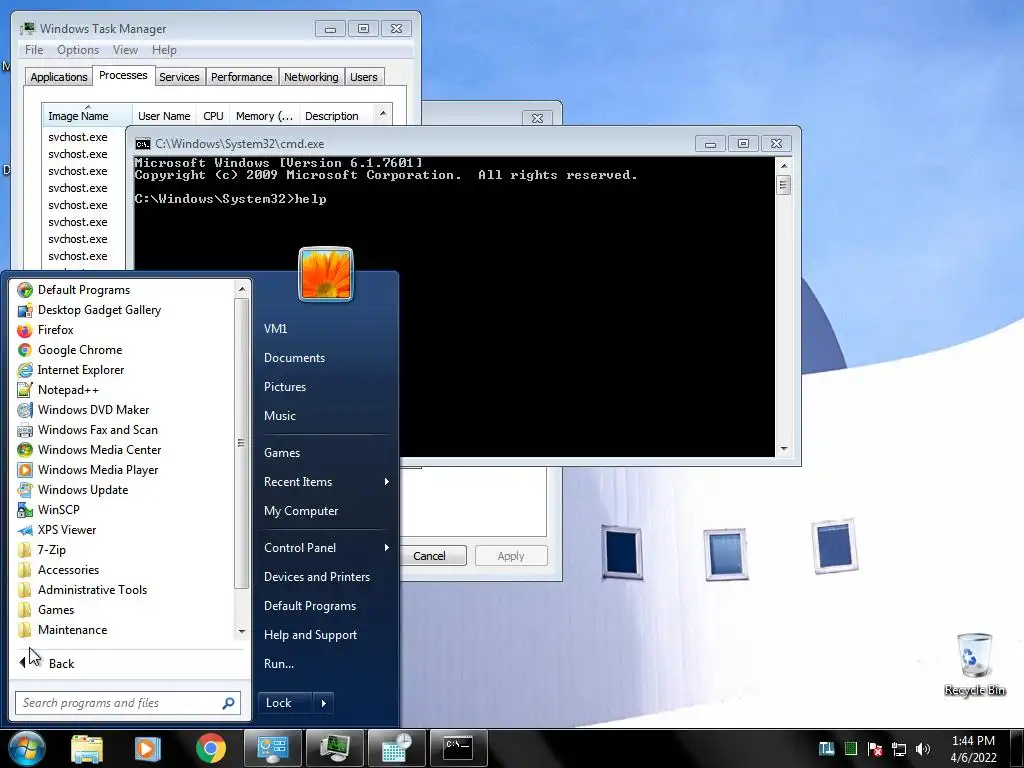Open Documents from the Start menu
The image size is (1024, 768).
pyautogui.click(x=294, y=358)
